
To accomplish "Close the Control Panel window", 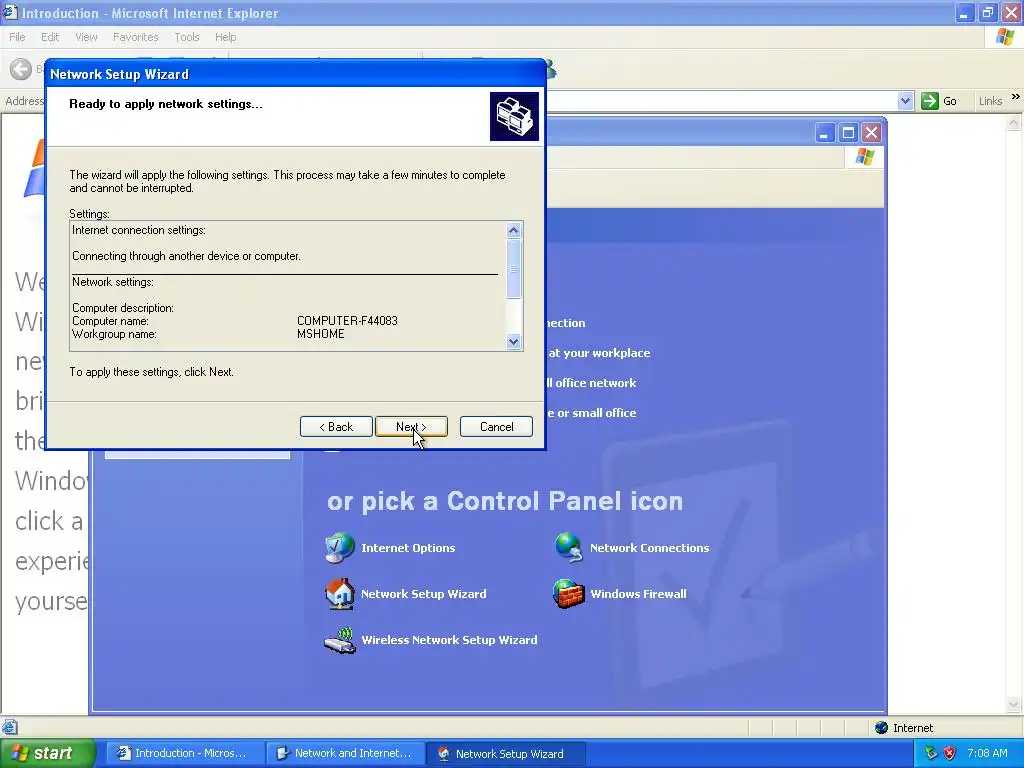I will click(x=871, y=133).
